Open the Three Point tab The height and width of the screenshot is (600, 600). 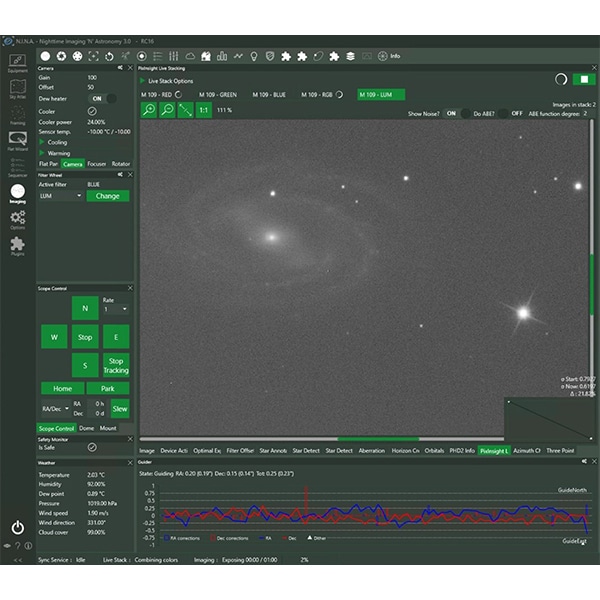click(x=560, y=451)
